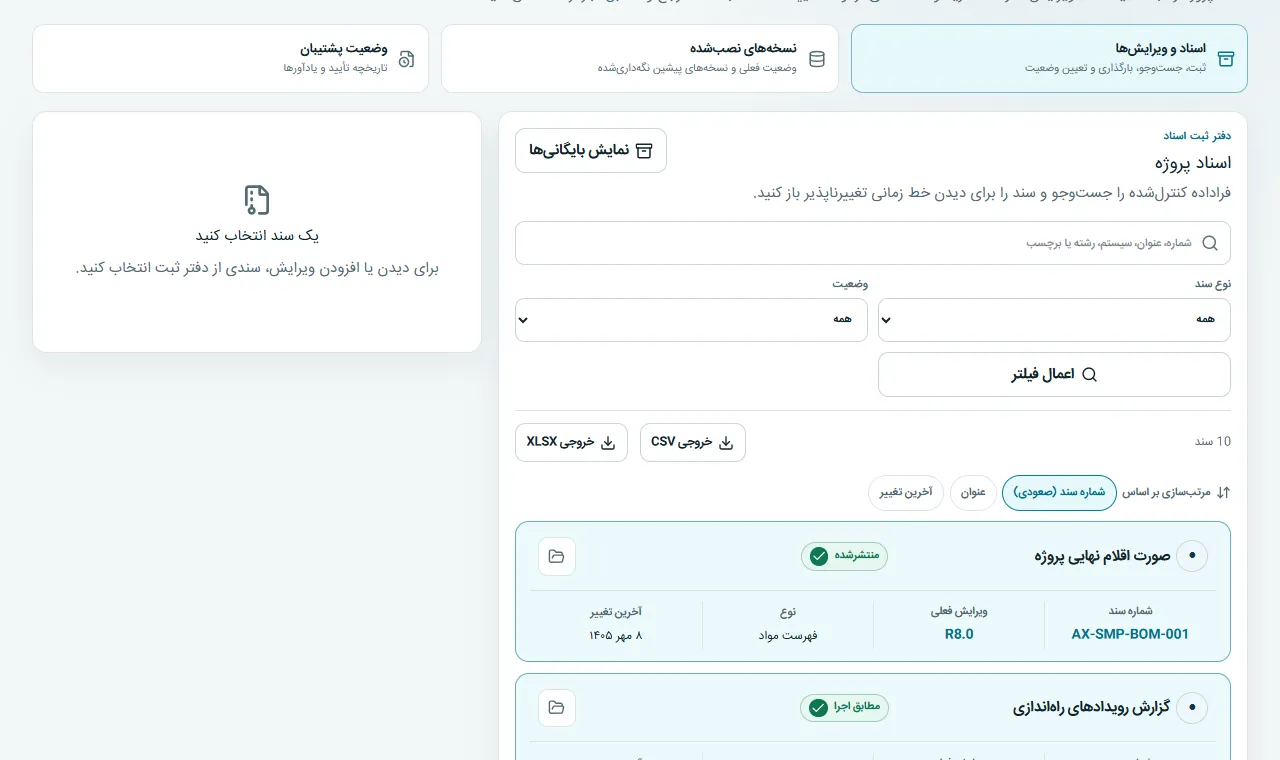The height and width of the screenshot is (760, 1280).
Task: Export list with خروجی CSV
Action: coord(693,442)
